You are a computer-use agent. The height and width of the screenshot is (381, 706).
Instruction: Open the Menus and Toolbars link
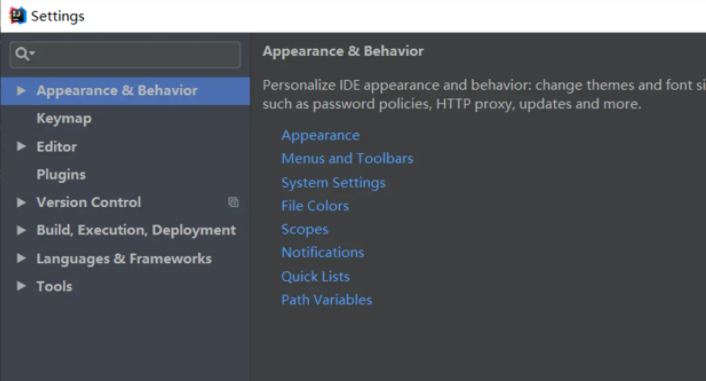pyautogui.click(x=347, y=159)
